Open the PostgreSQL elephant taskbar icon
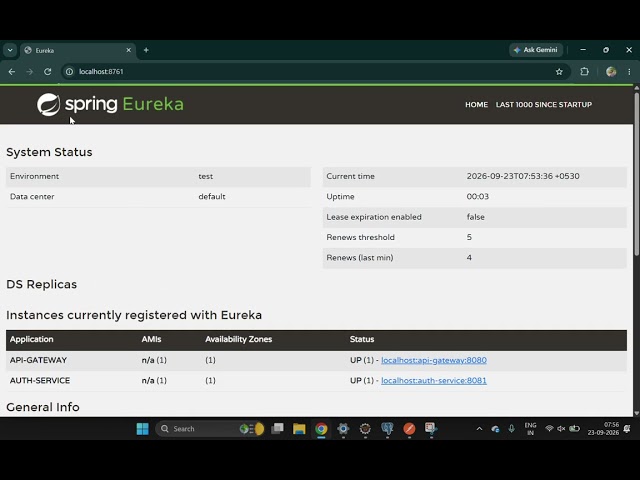This screenshot has height=480, width=640. pos(387,429)
